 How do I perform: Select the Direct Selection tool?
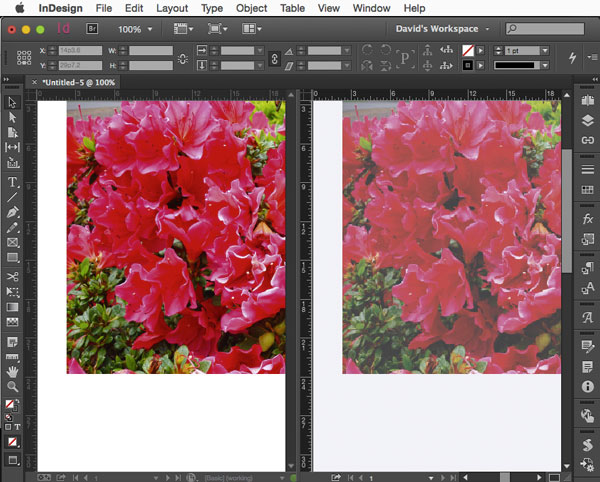(13, 117)
